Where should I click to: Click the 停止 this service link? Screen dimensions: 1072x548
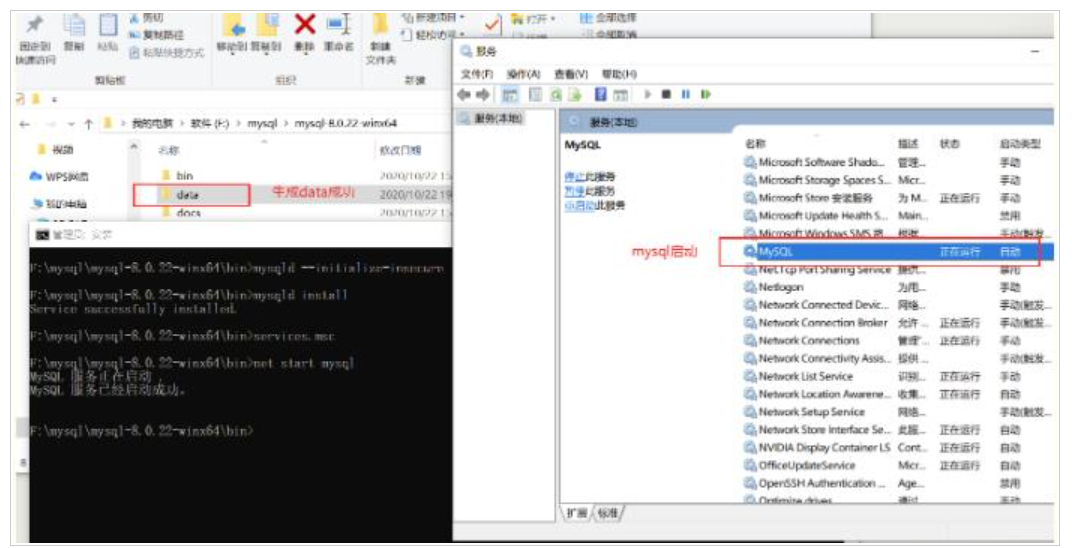click(x=574, y=177)
